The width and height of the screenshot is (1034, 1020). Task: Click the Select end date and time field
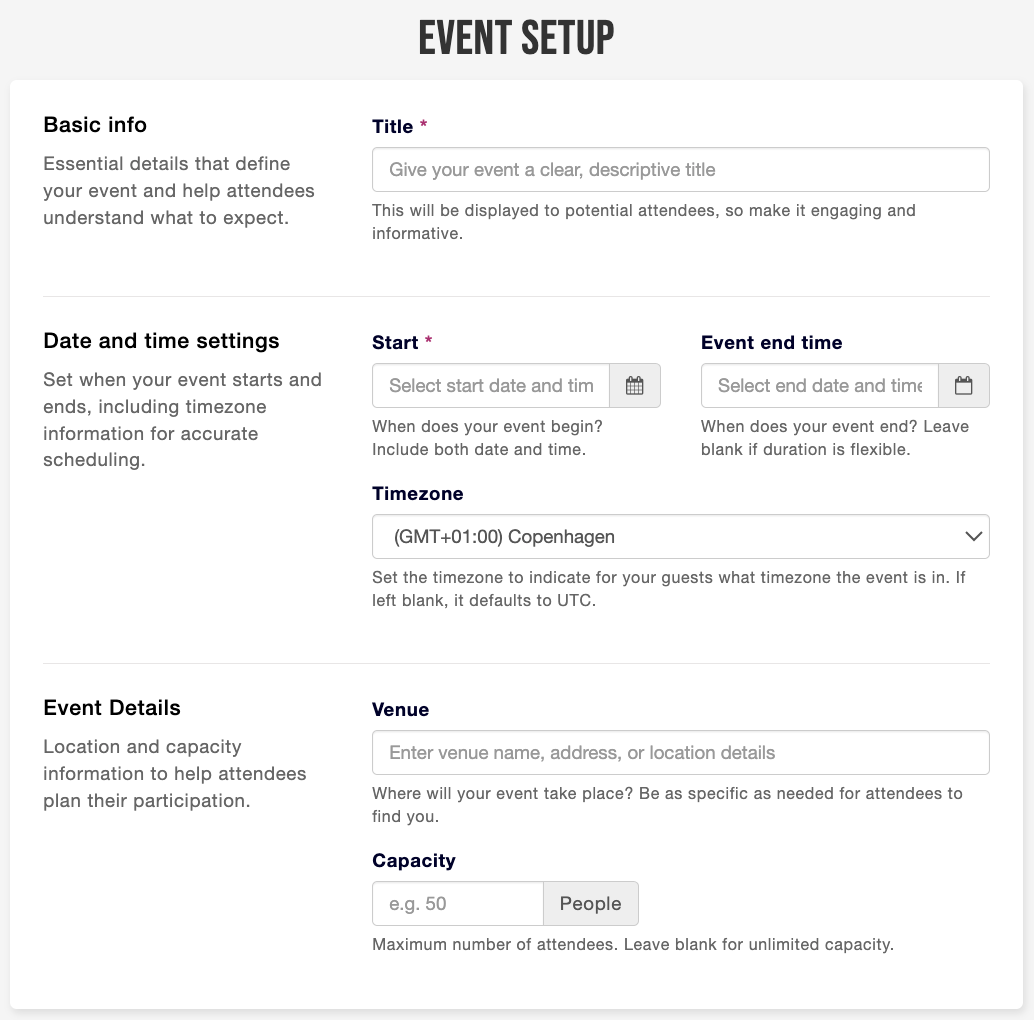click(820, 386)
